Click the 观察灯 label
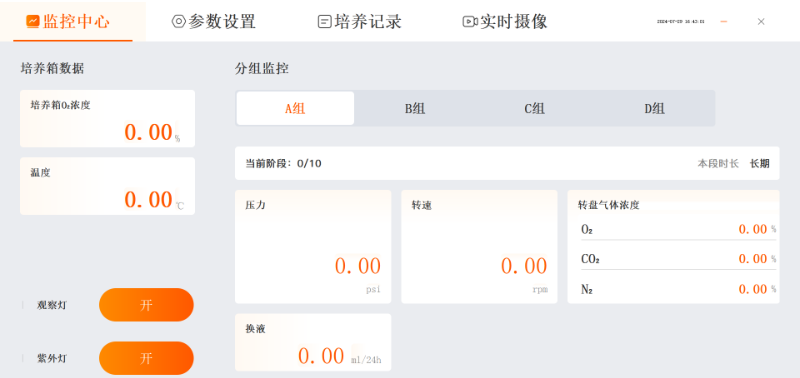This screenshot has width=800, height=378. [x=52, y=306]
